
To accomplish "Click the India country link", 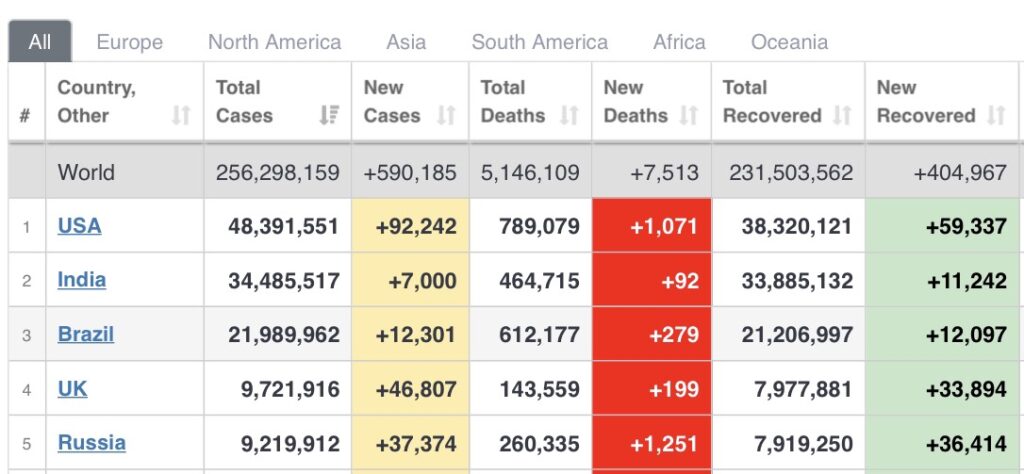I will click(x=81, y=280).
